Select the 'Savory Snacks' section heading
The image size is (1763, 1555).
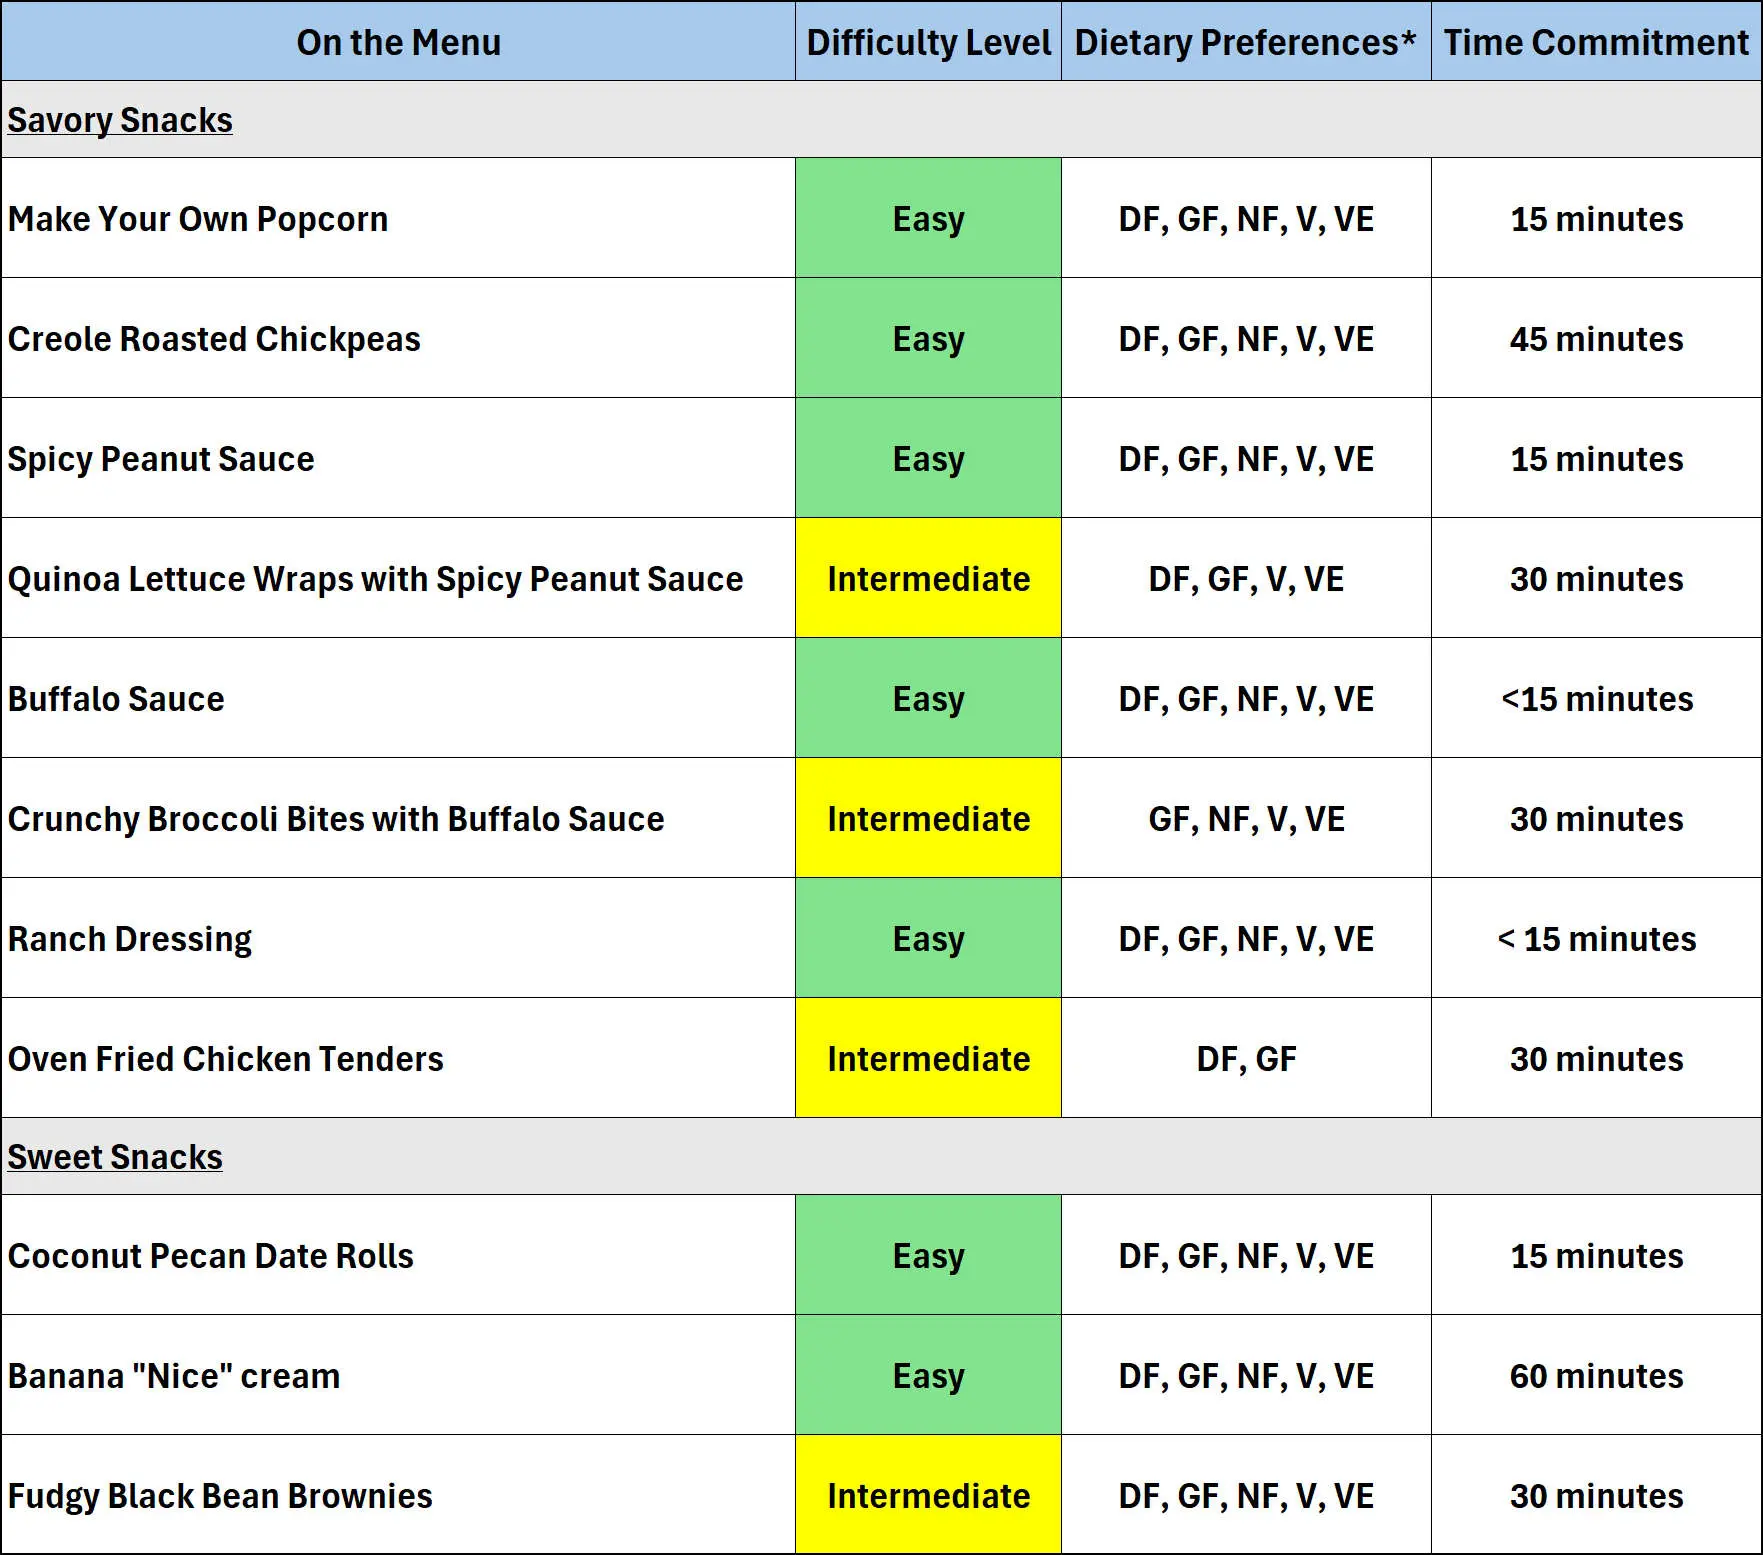click(x=120, y=120)
